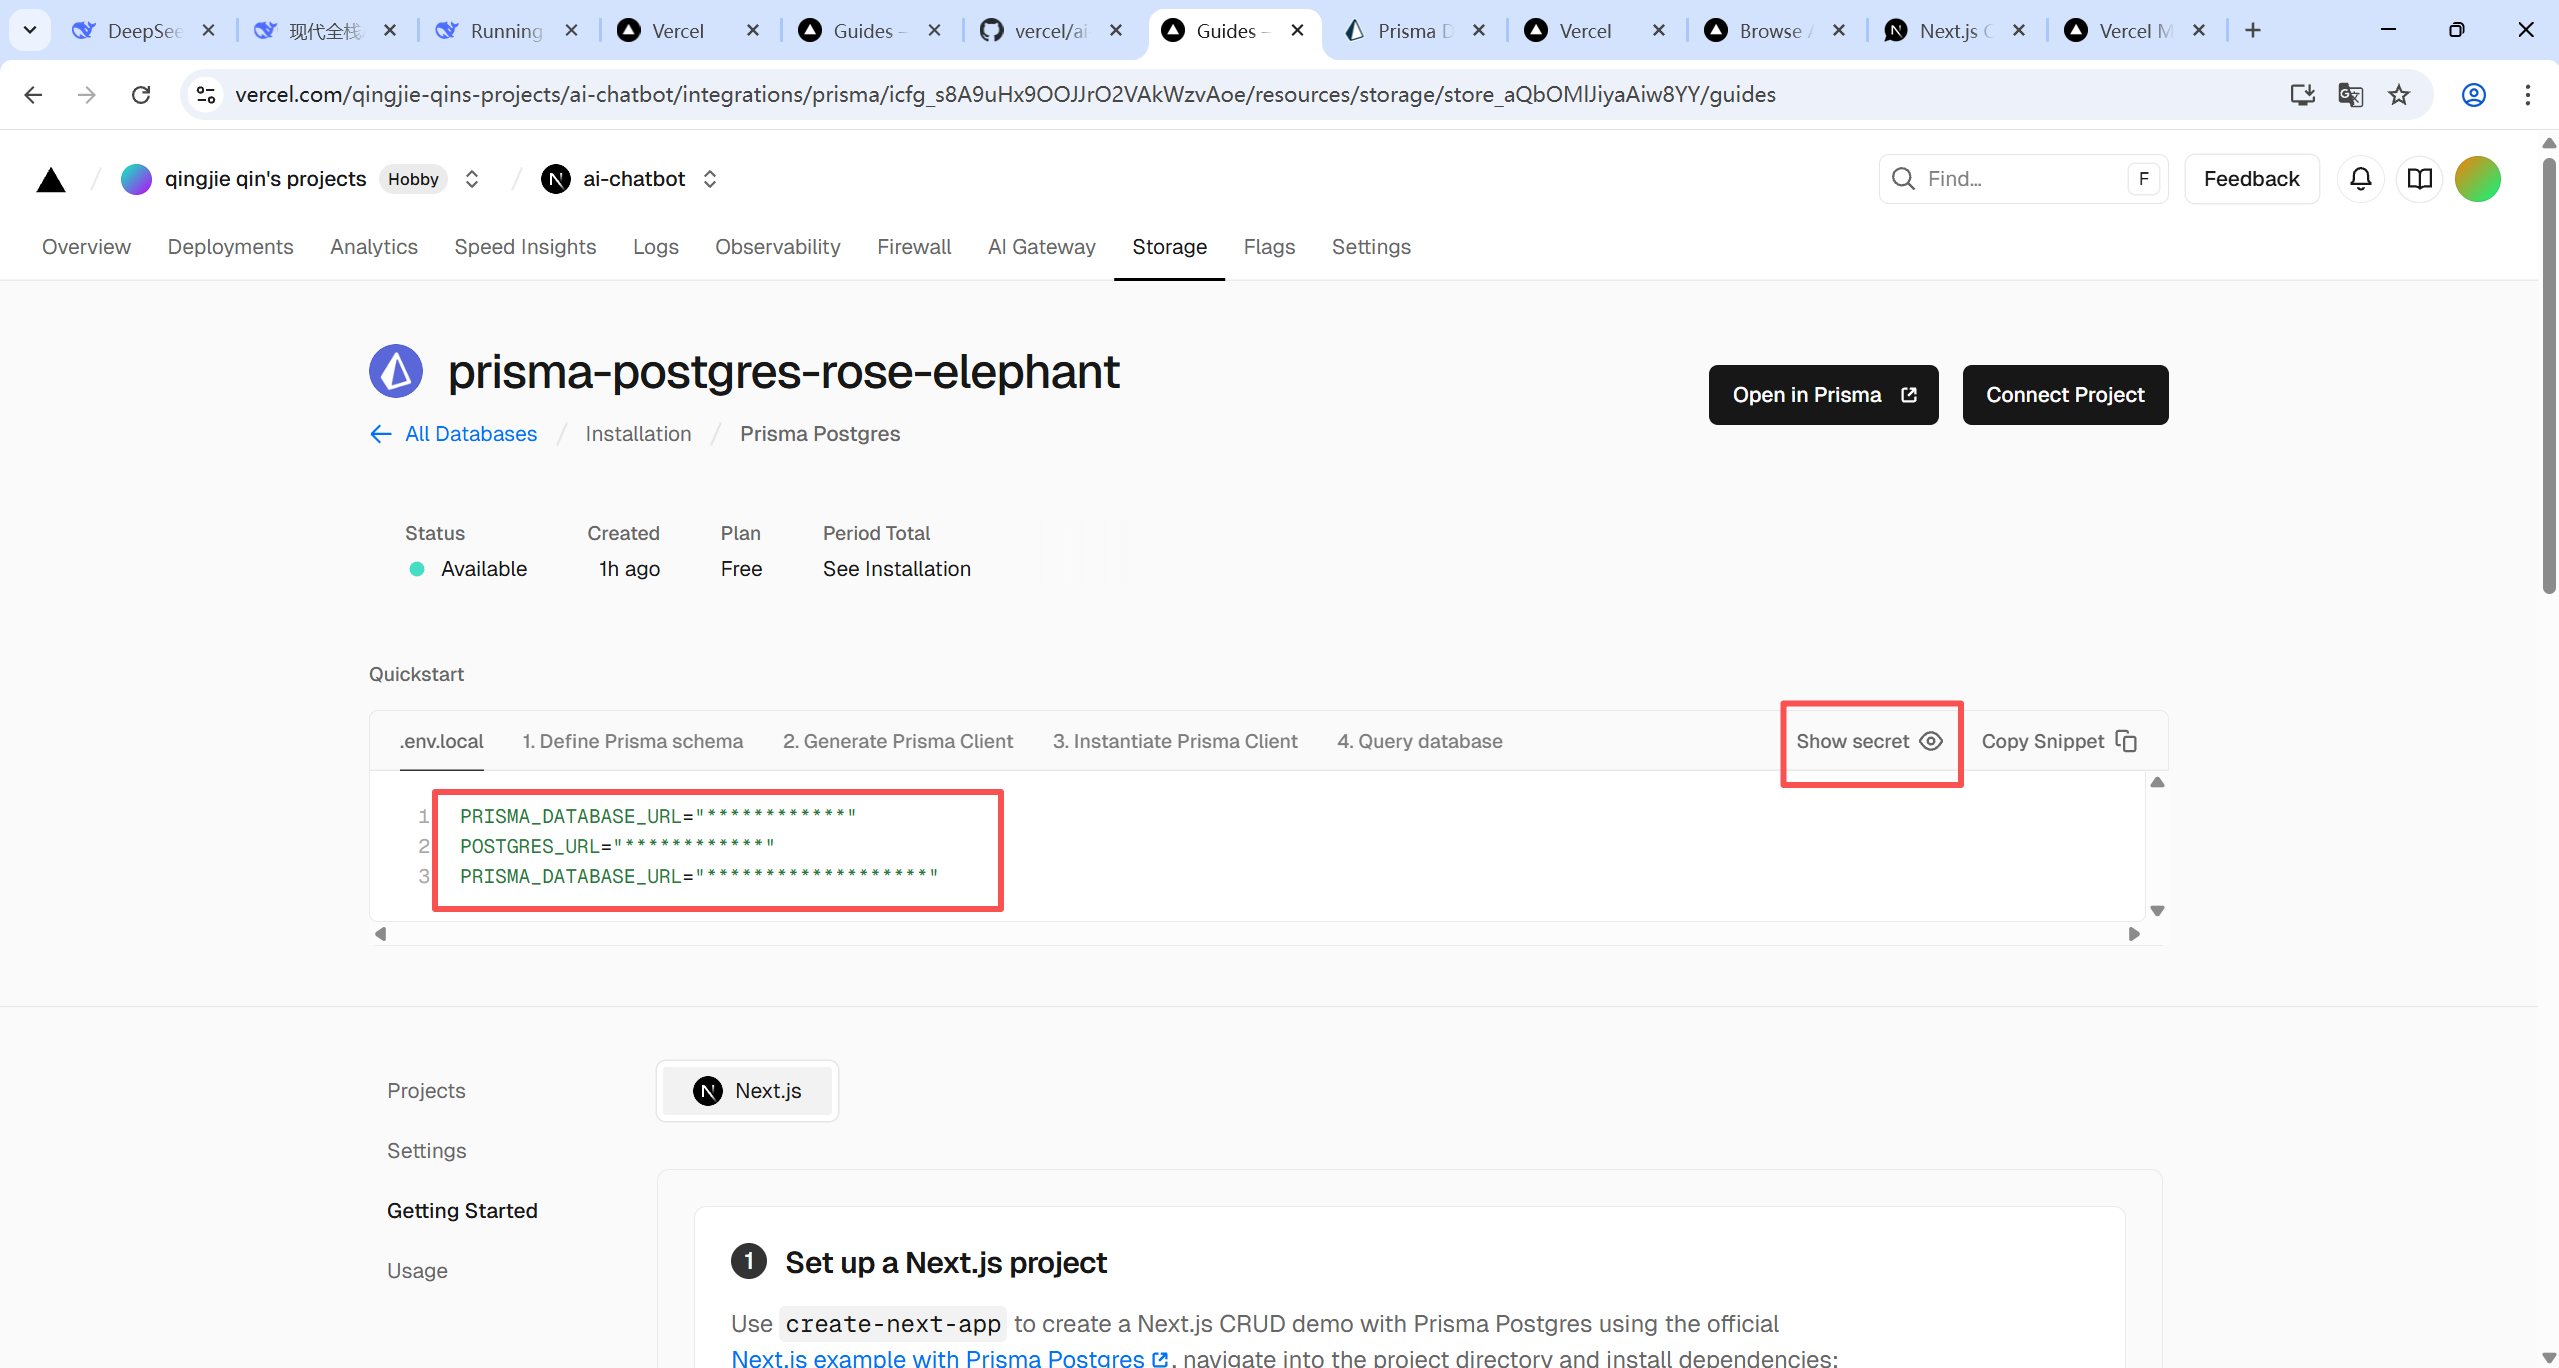Screen dimensions: 2559x1368
Task: Click the code snippet scroll-down arrow
Action: 2157,911
